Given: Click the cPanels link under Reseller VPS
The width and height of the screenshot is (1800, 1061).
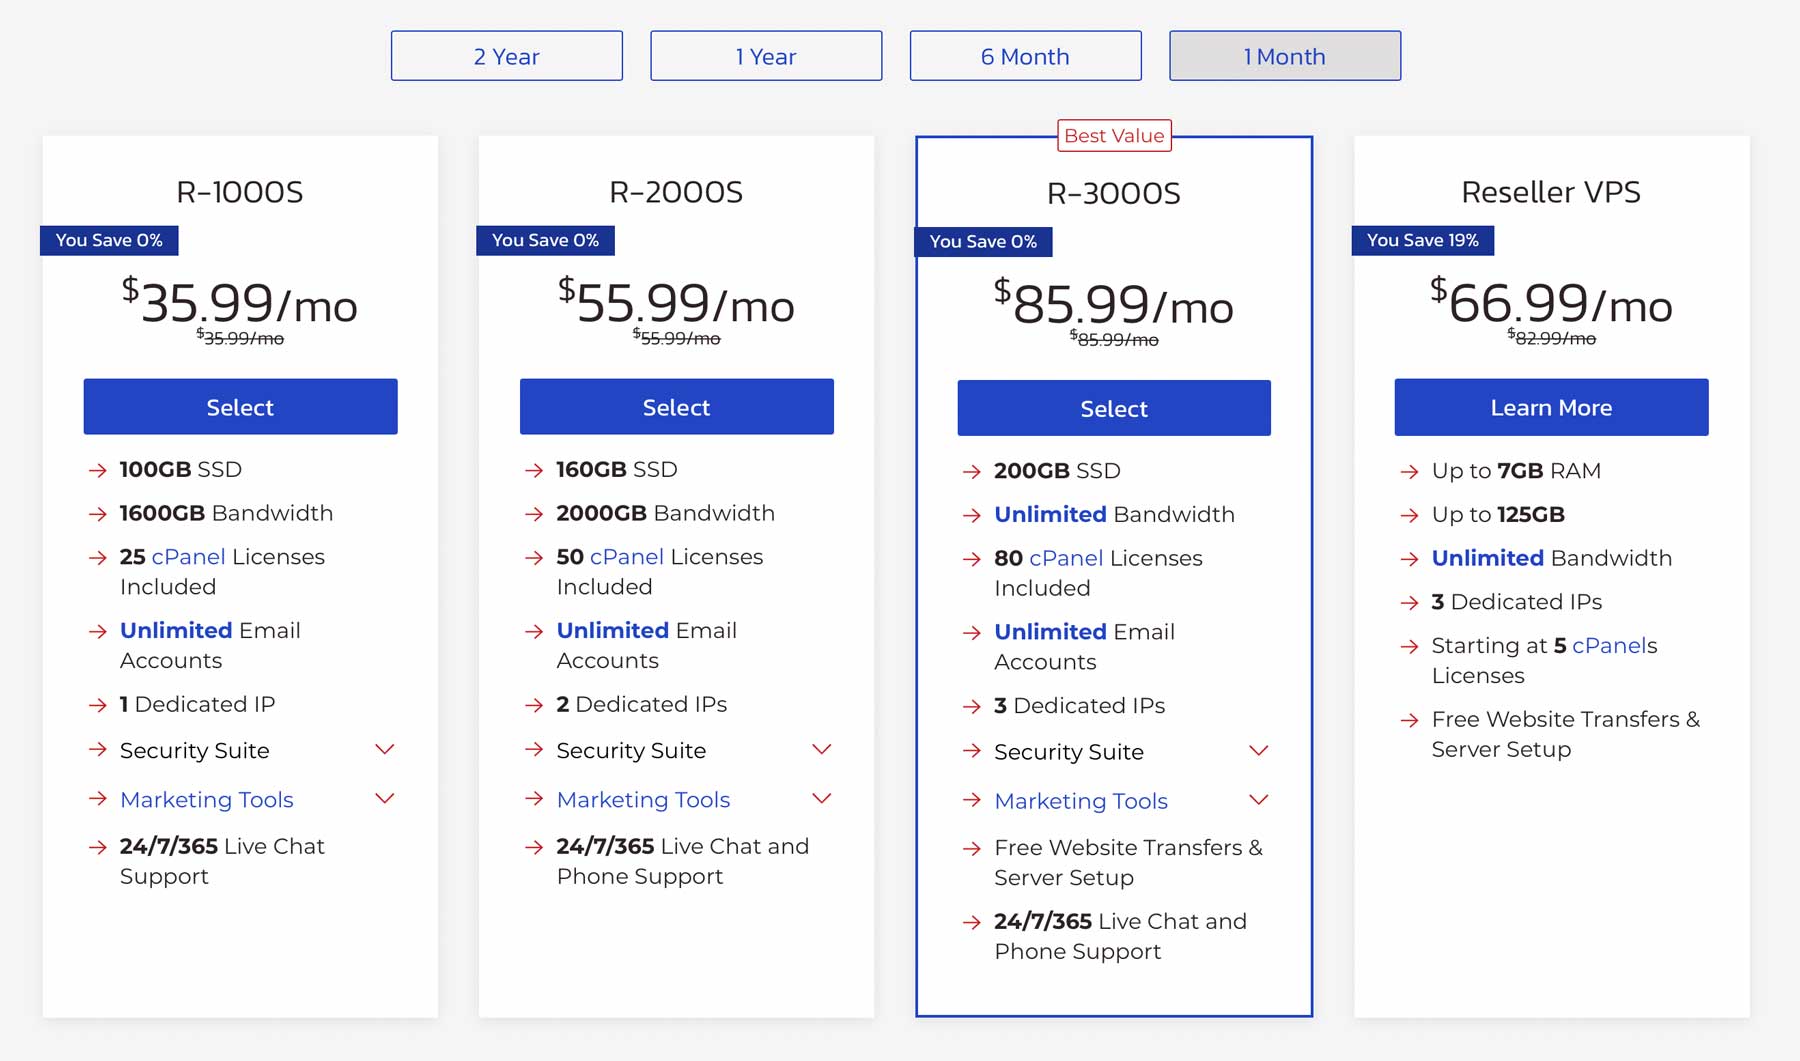Looking at the screenshot, I should (1611, 645).
